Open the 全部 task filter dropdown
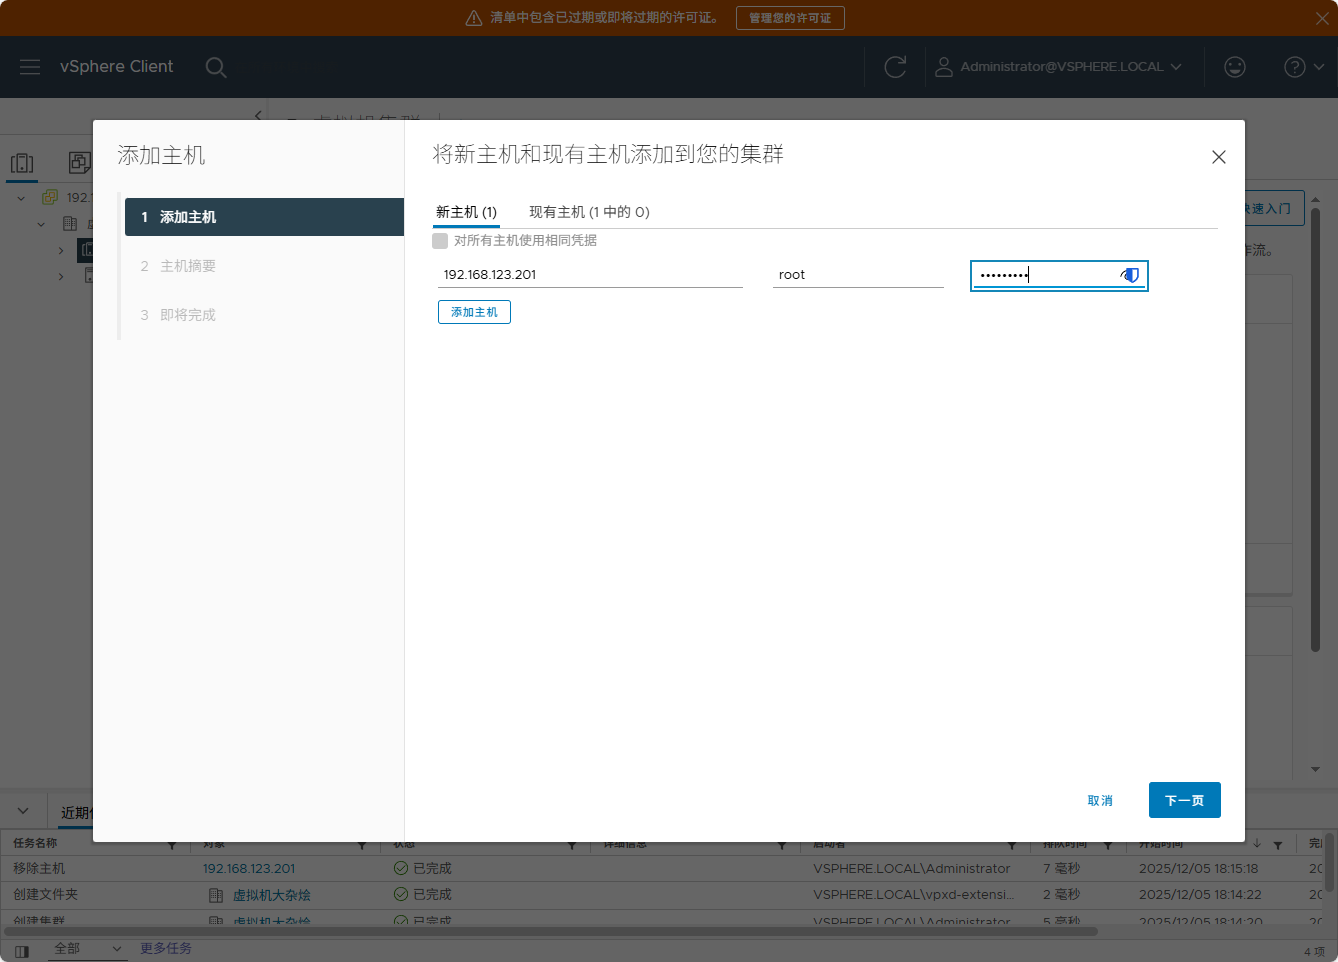 [88, 948]
